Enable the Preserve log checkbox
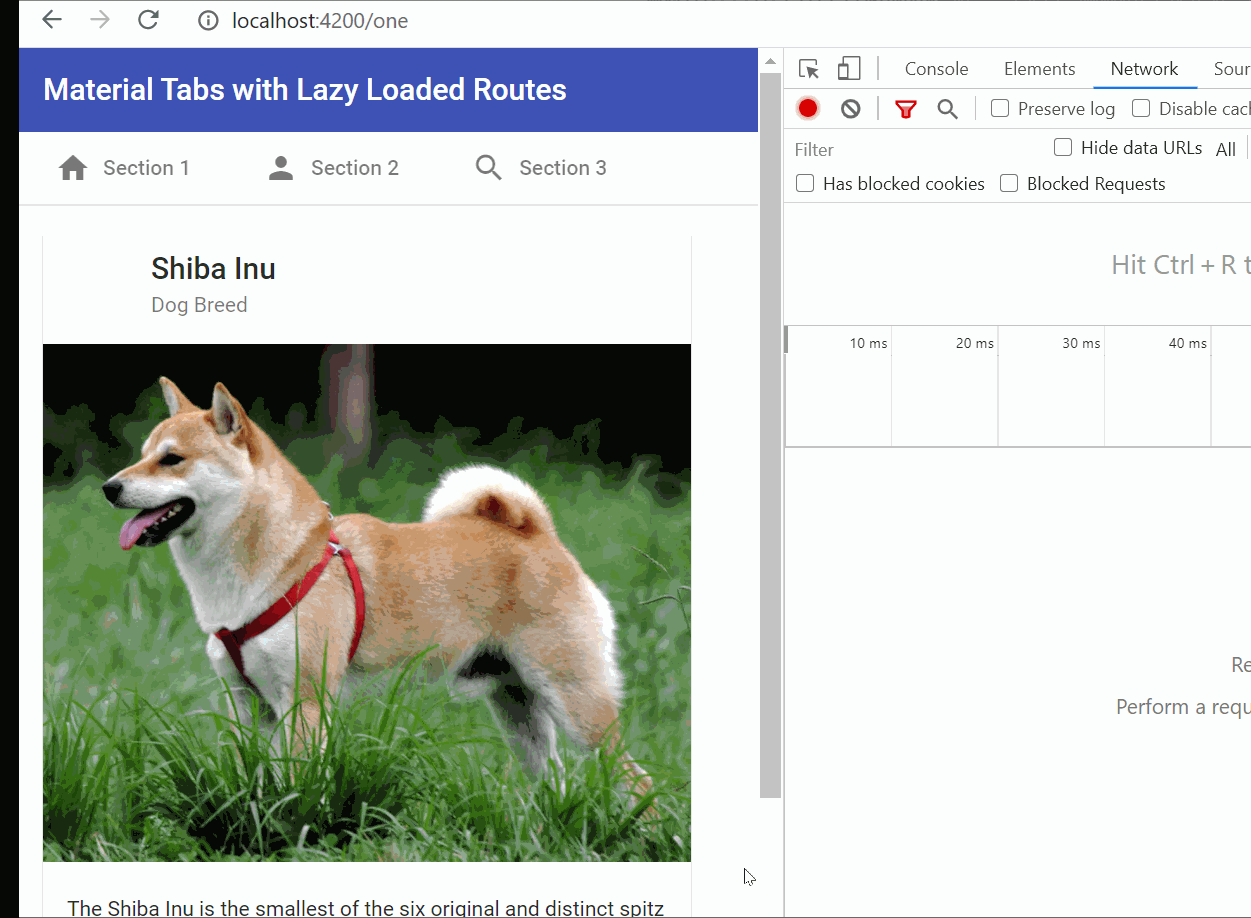 1000,108
